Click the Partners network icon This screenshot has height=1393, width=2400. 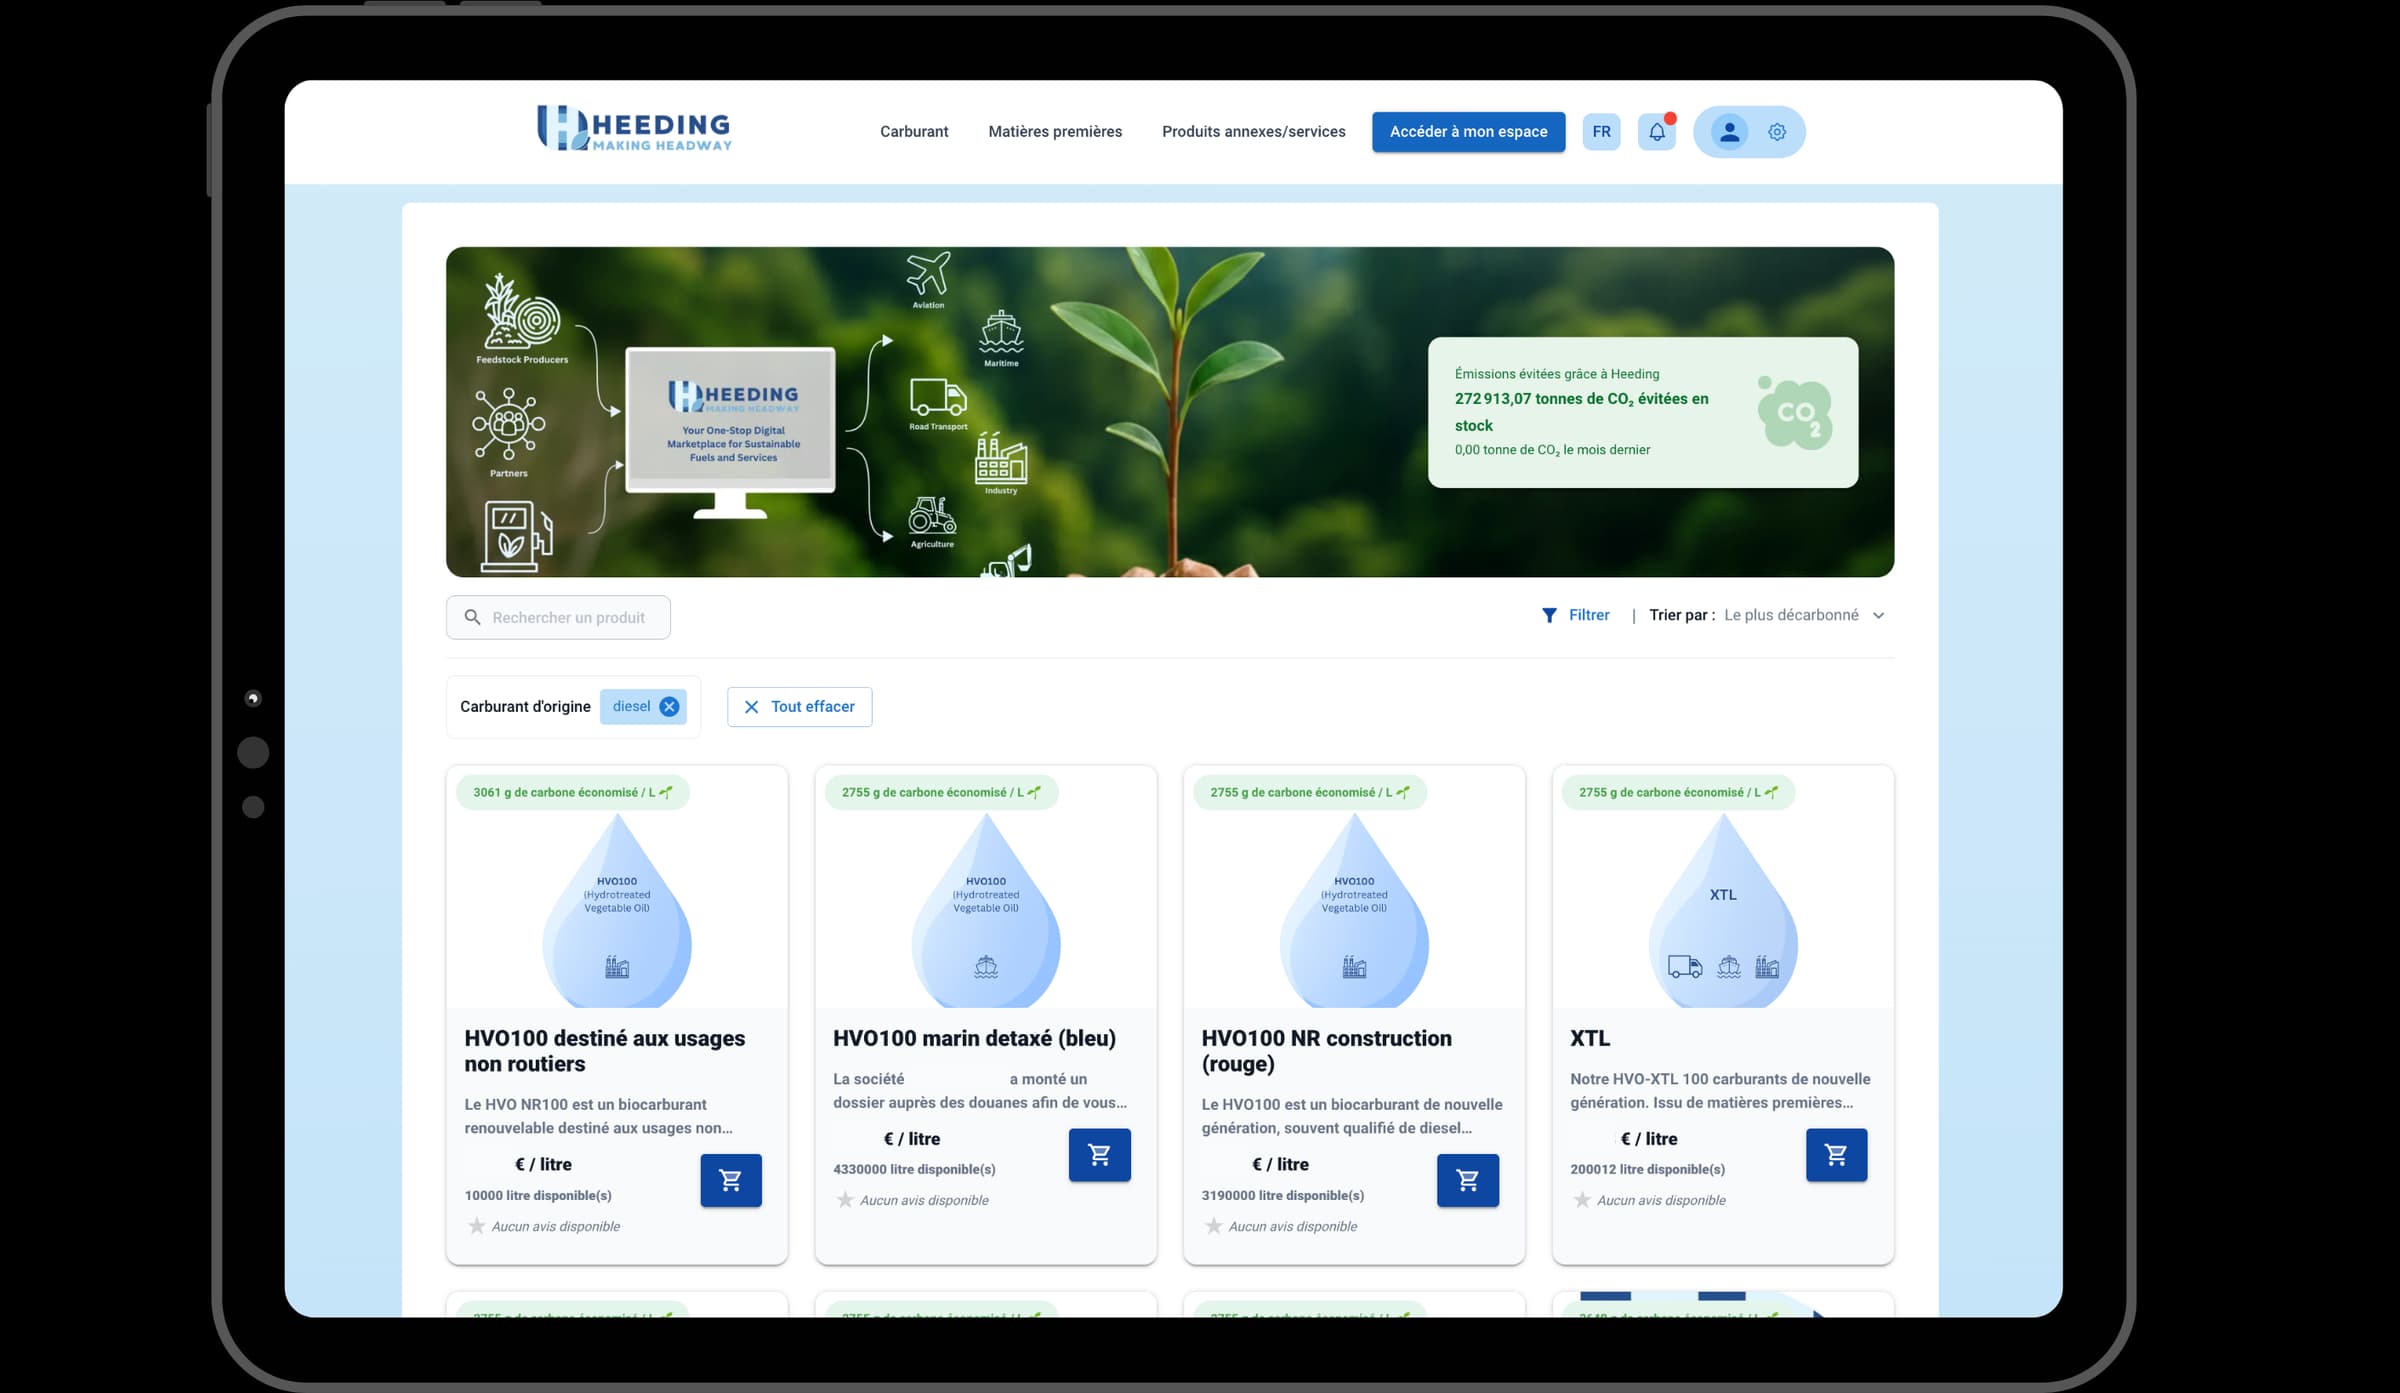pyautogui.click(x=509, y=424)
